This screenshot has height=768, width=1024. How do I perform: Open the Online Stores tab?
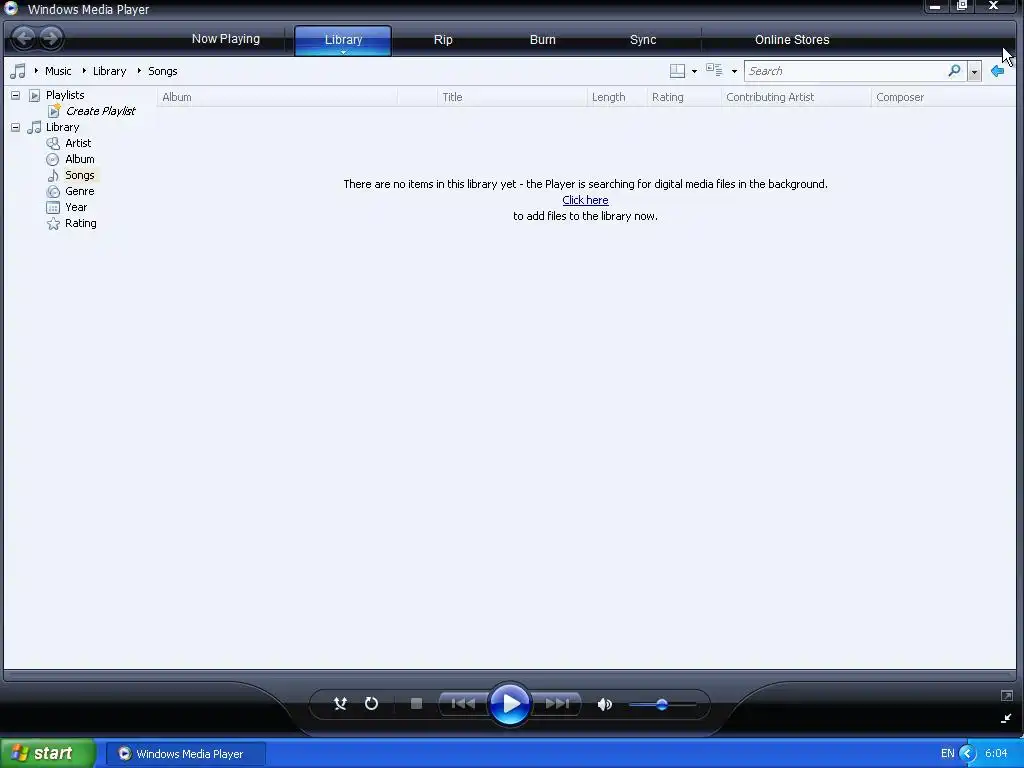click(x=792, y=40)
